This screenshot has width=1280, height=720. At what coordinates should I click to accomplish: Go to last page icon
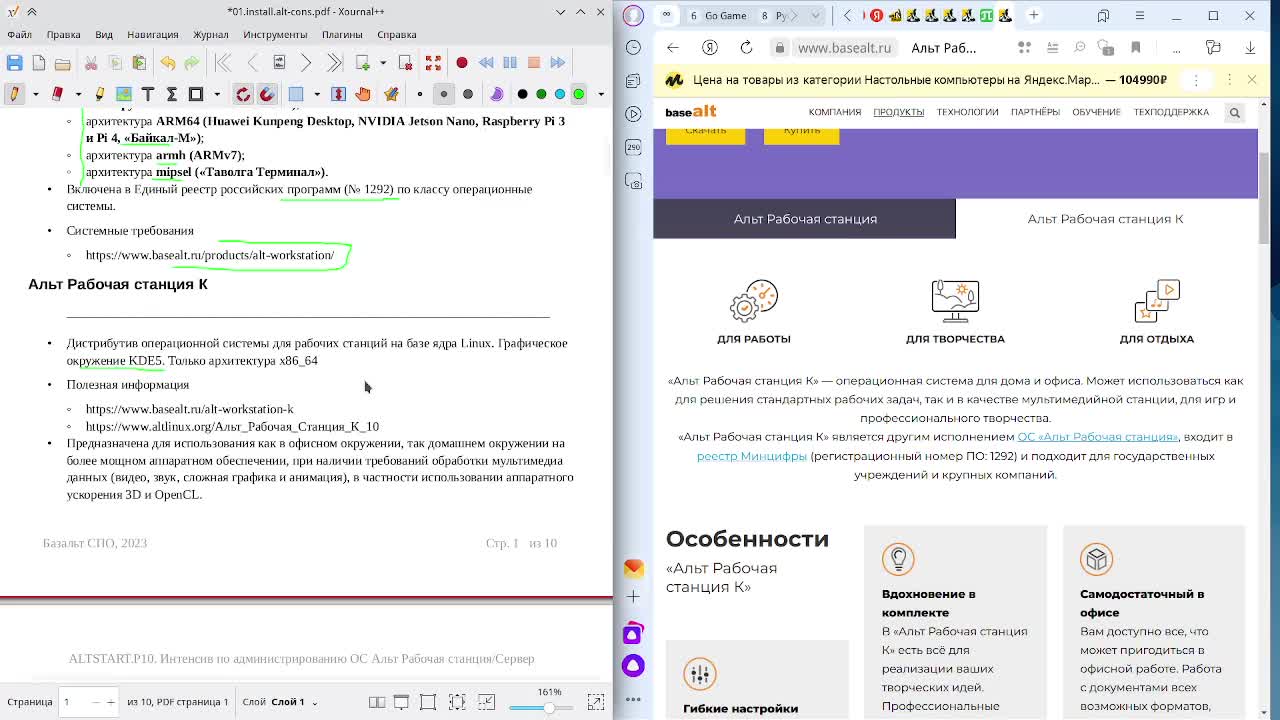tap(334, 63)
